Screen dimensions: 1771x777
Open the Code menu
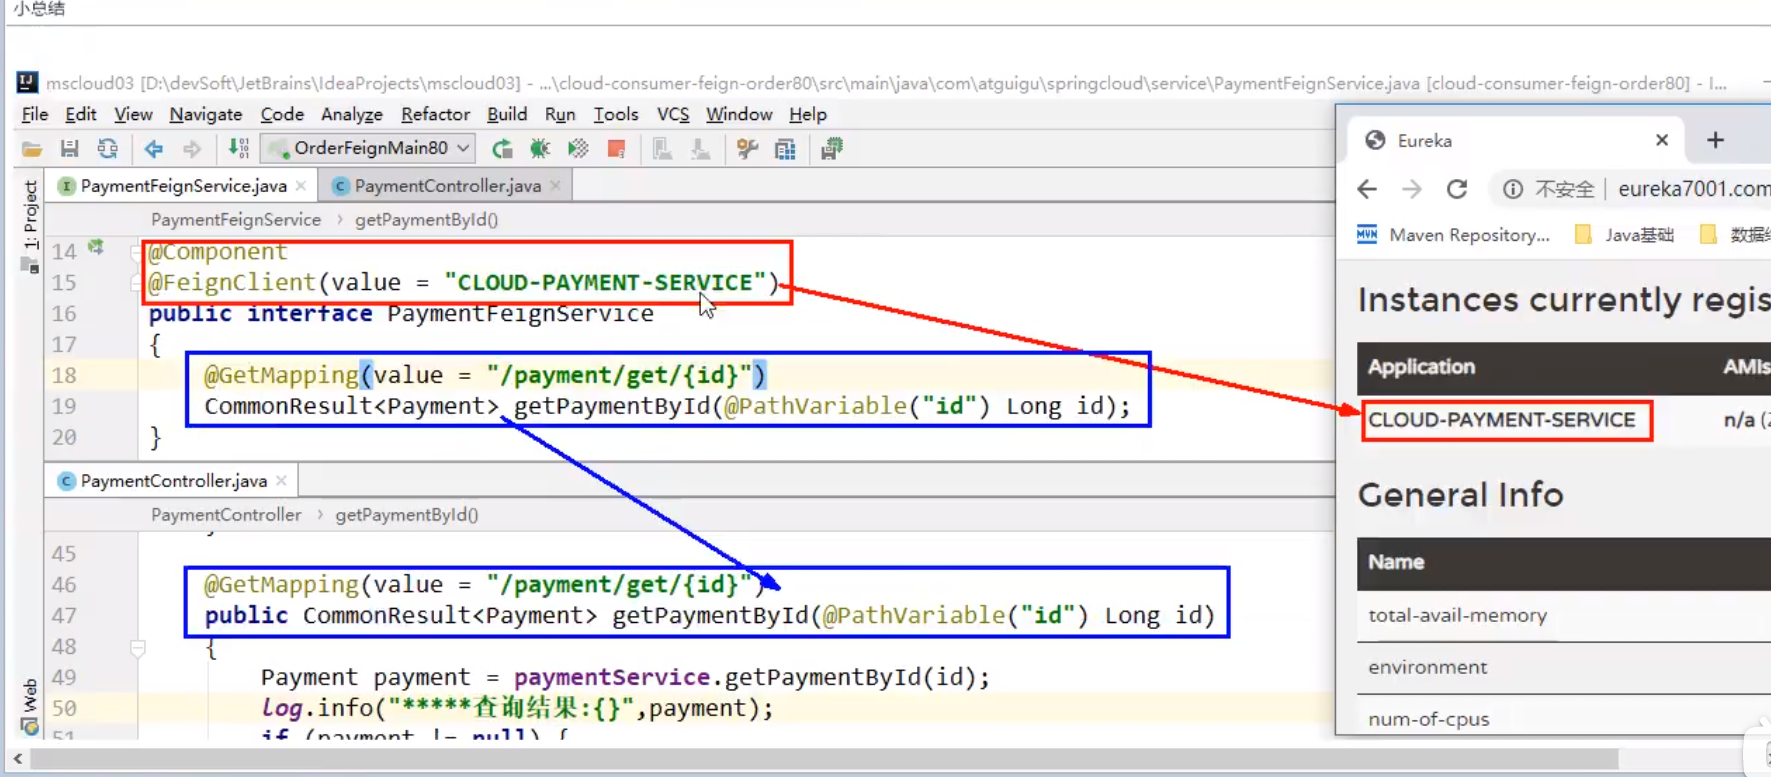pos(282,114)
